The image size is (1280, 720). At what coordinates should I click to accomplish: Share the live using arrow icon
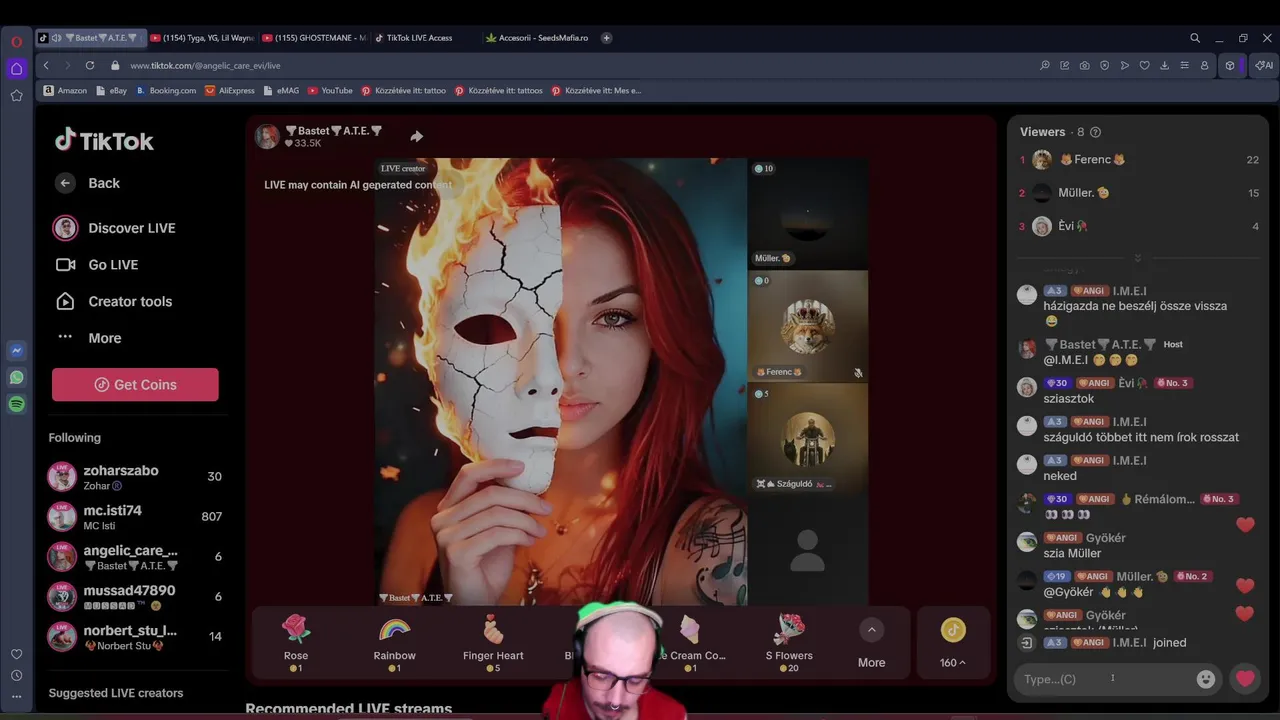point(416,136)
